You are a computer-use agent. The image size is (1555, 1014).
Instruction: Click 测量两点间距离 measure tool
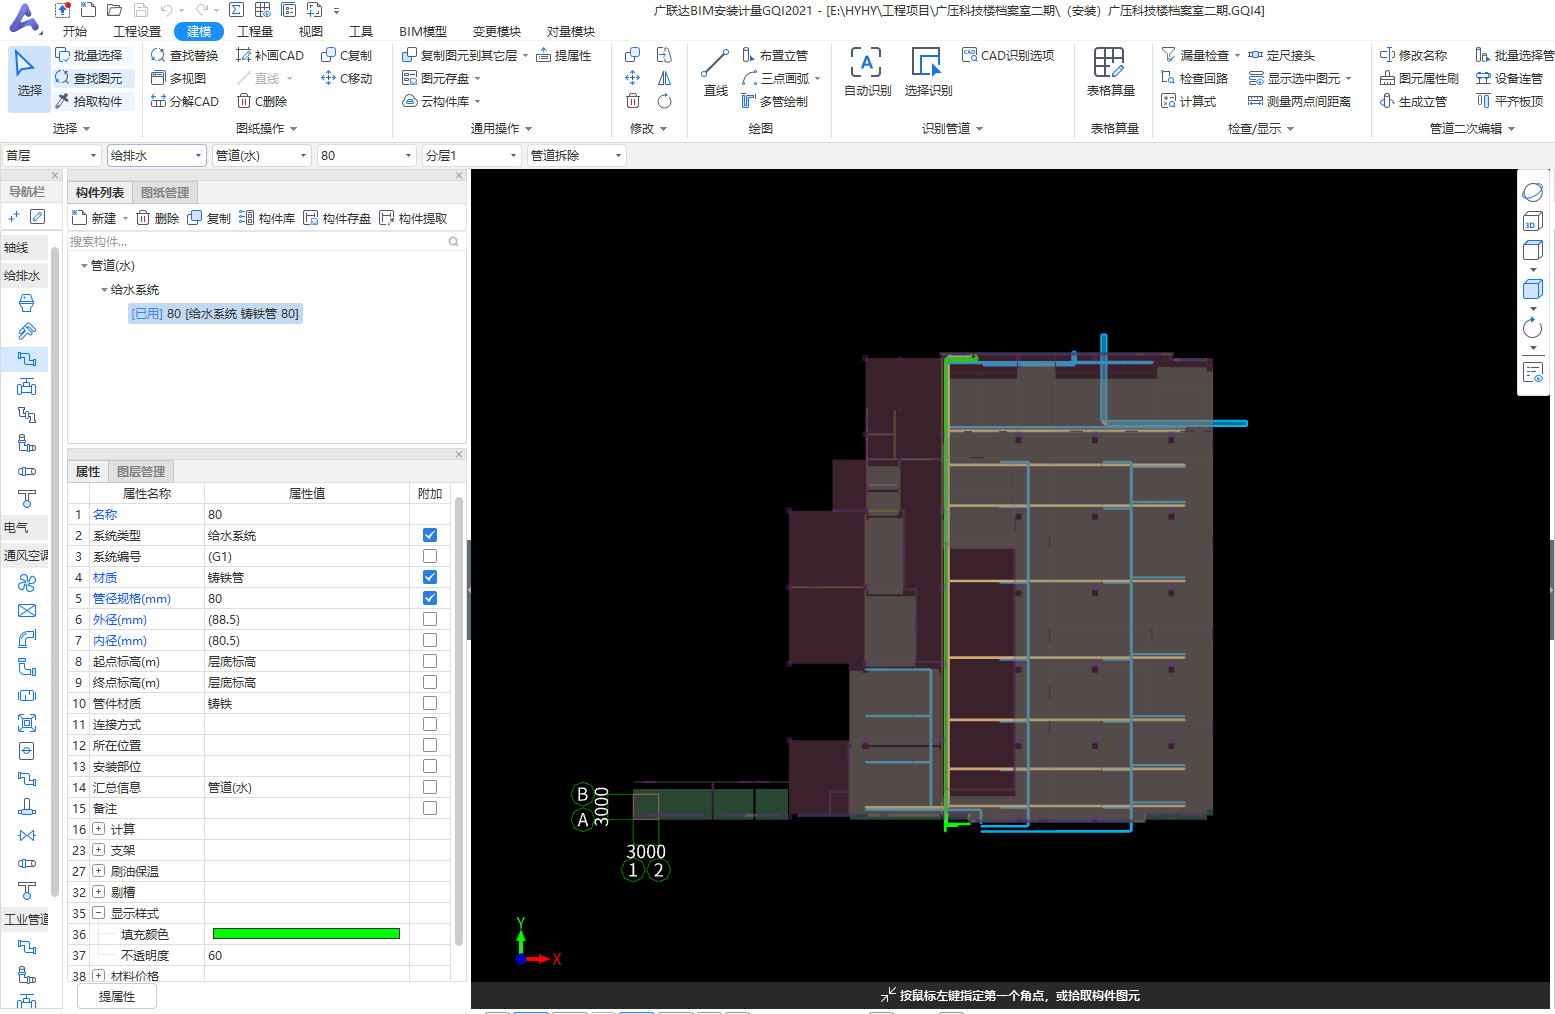1300,101
